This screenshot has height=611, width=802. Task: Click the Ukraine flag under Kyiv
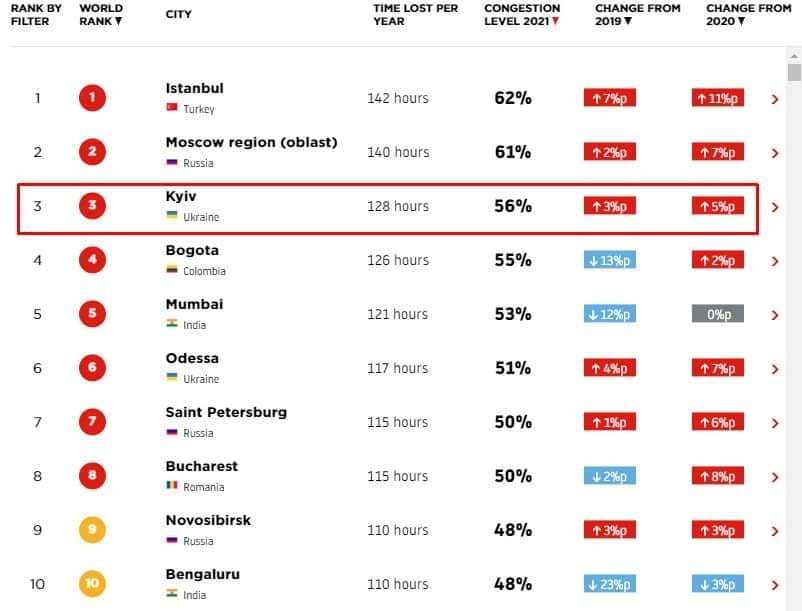pyautogui.click(x=172, y=215)
